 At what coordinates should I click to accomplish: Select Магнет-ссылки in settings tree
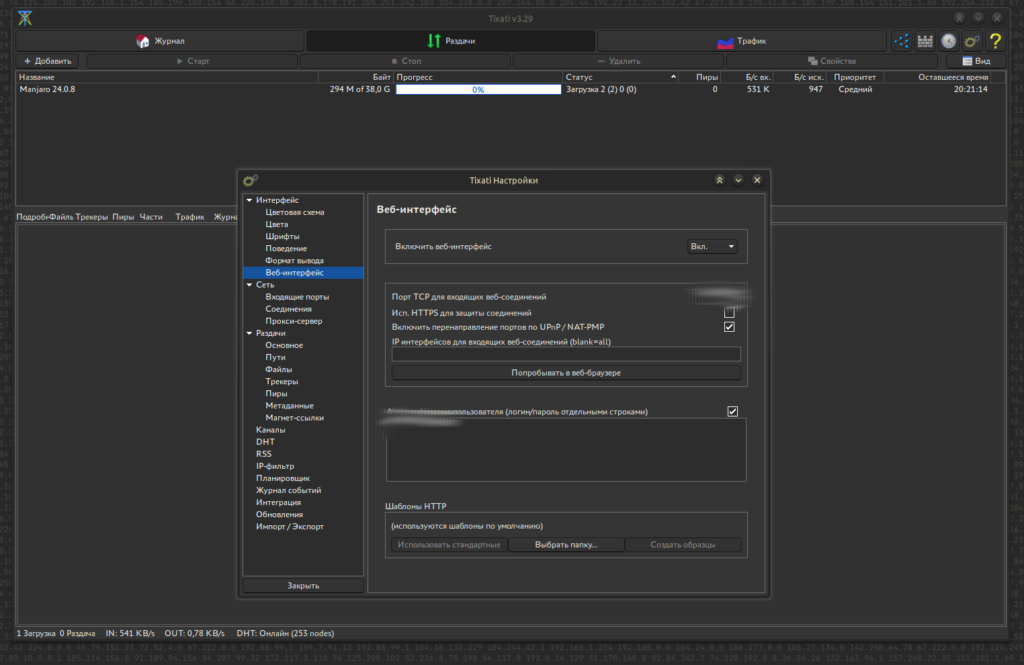[295, 418]
